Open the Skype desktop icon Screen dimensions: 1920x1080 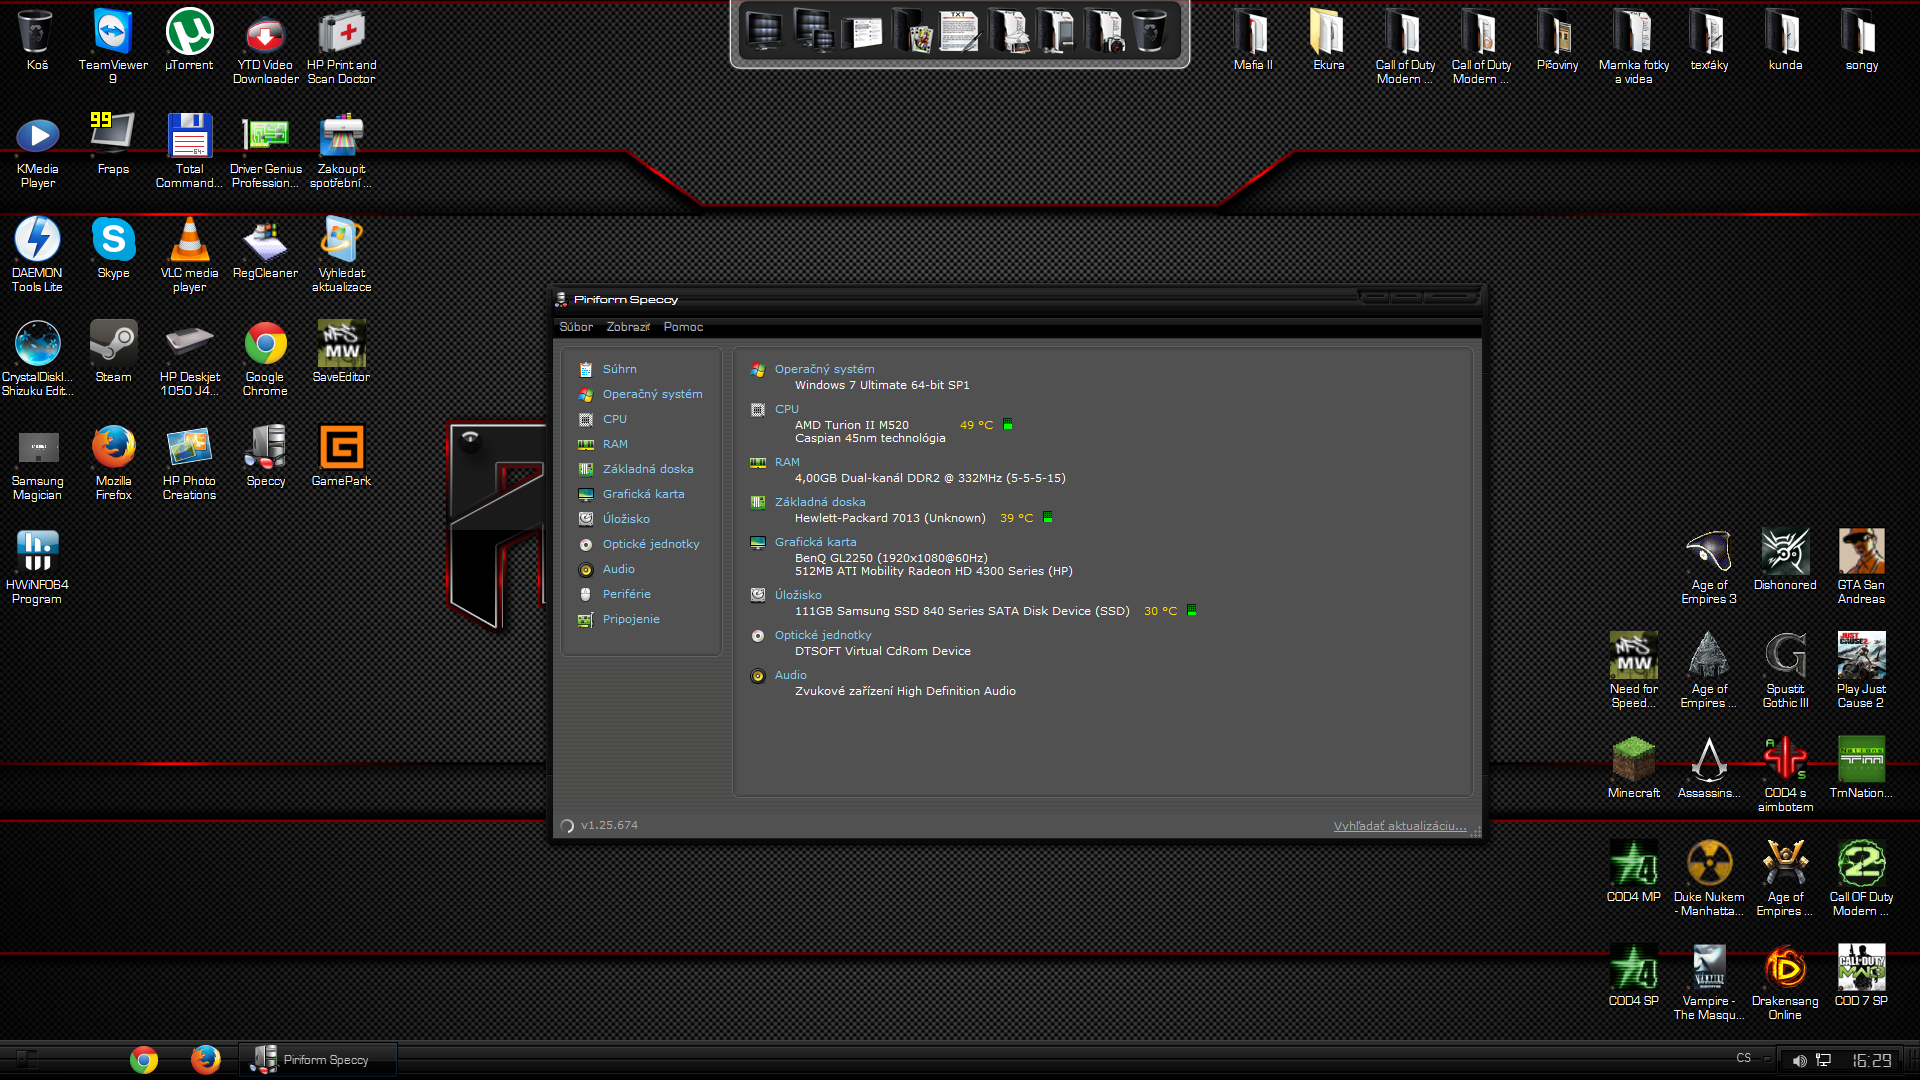click(113, 248)
